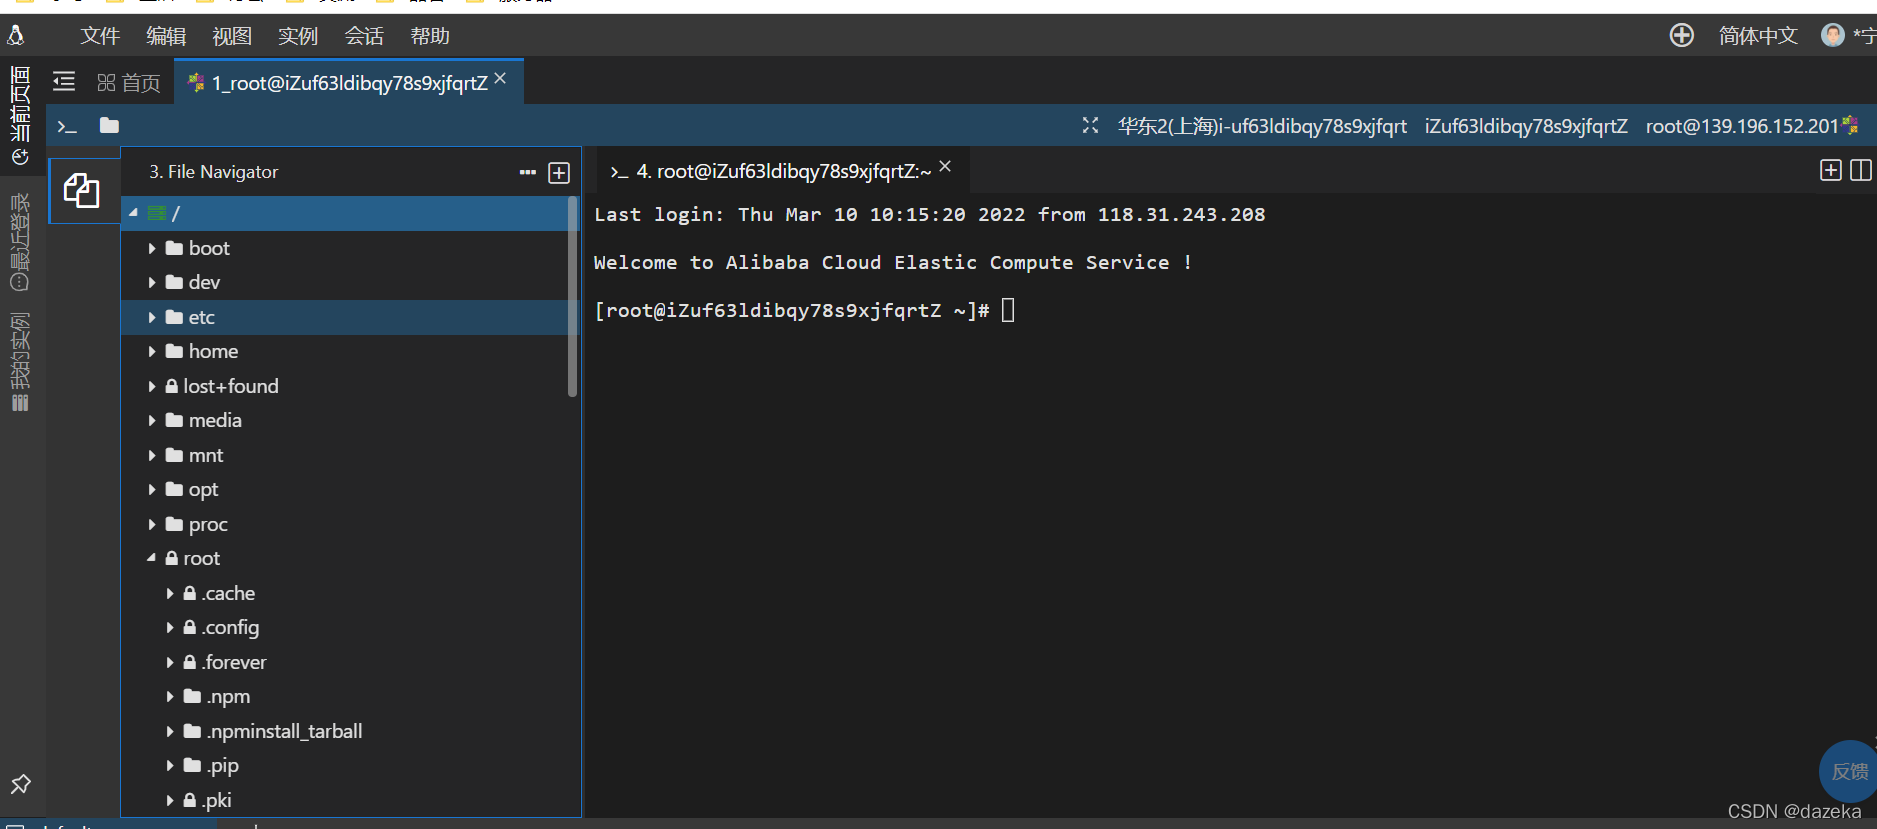Open a new terminal from toolbar icon
Image resolution: width=1877 pixels, height=829 pixels.
click(x=67, y=126)
